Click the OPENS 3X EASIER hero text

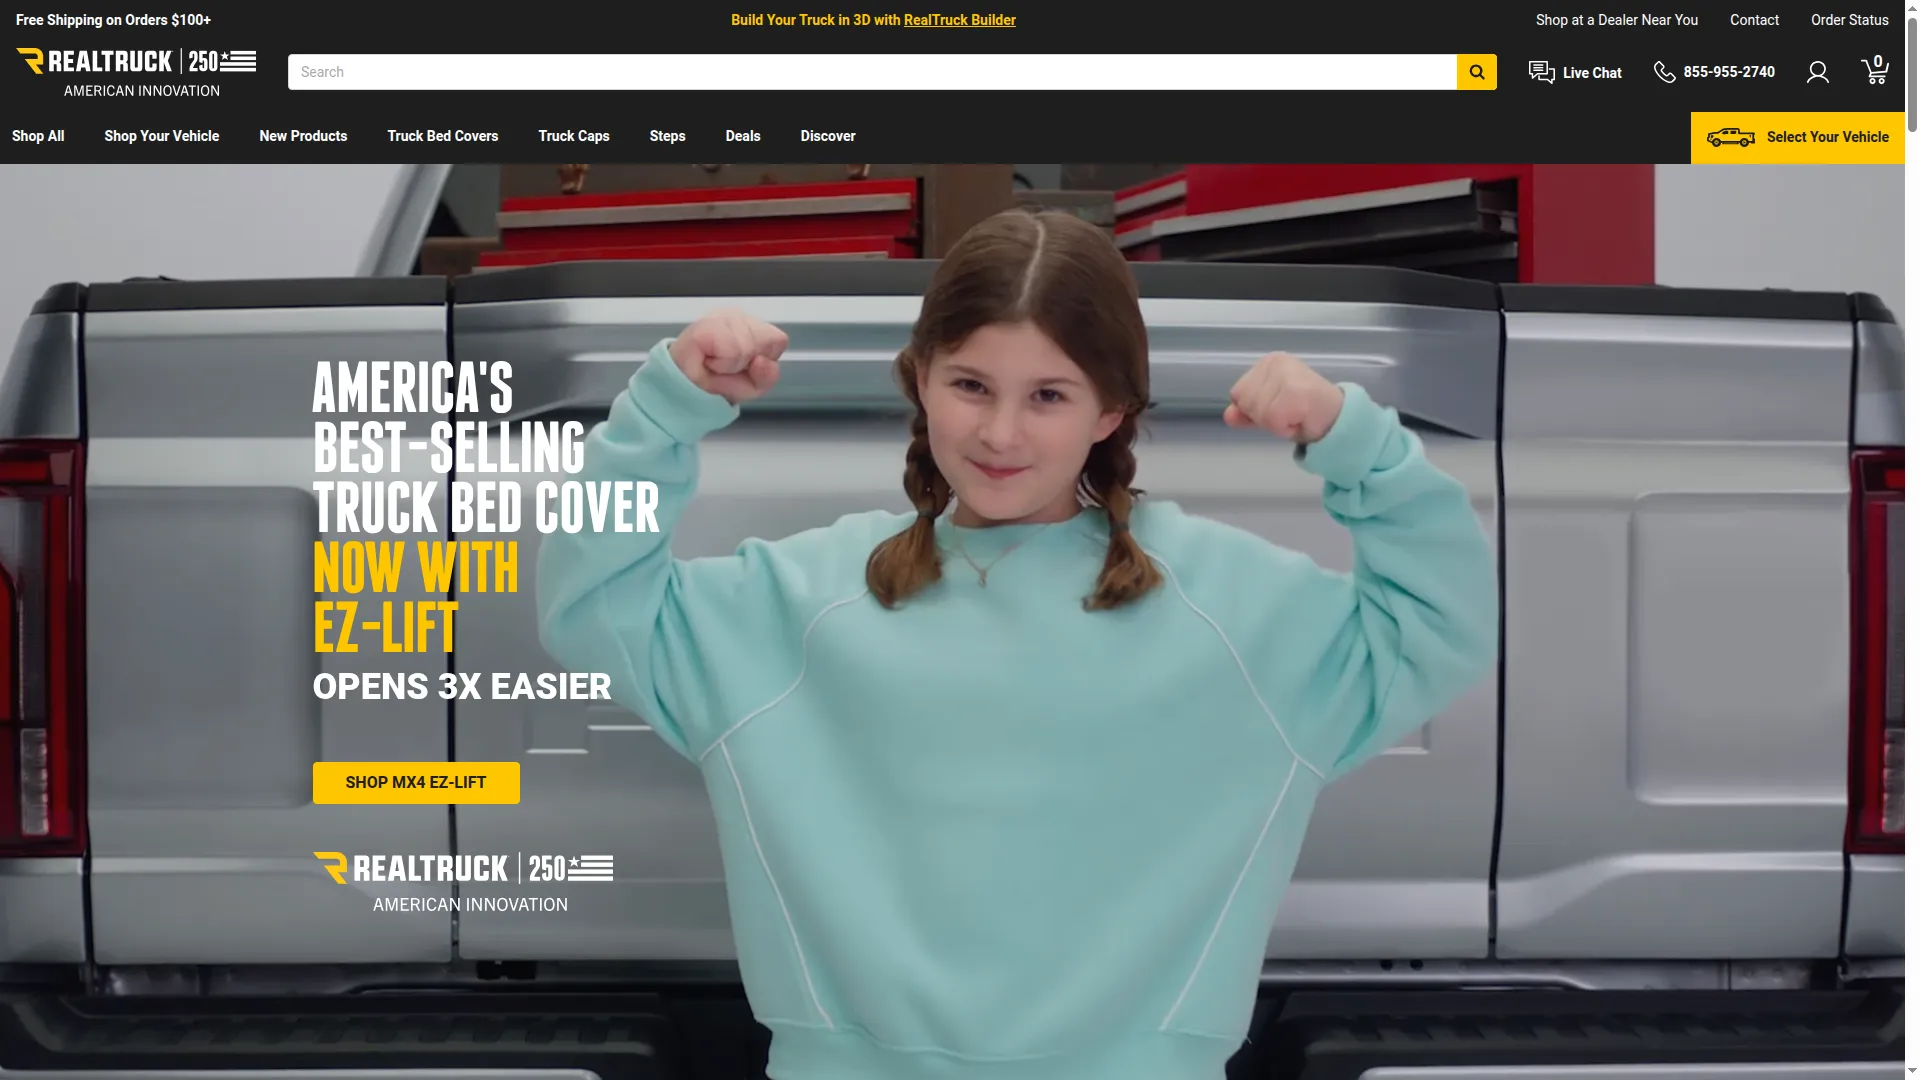pyautogui.click(x=462, y=687)
